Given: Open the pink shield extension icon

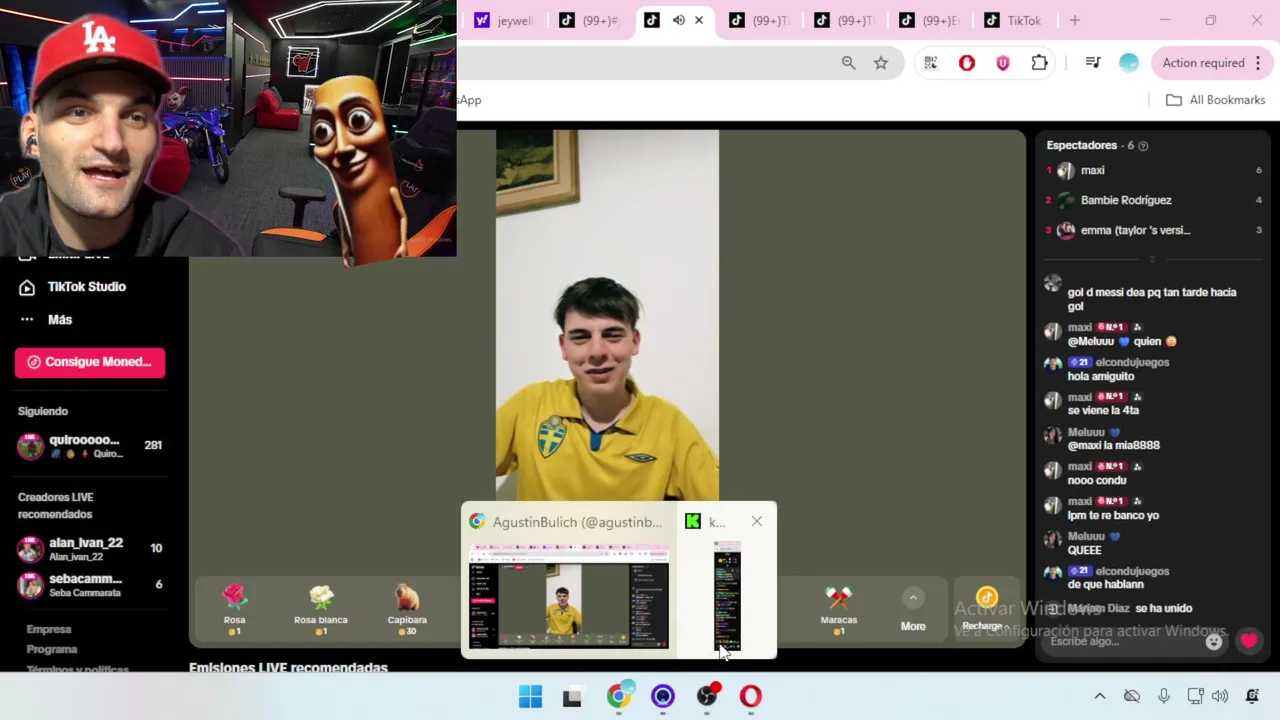Looking at the screenshot, I should pyautogui.click(x=1003, y=63).
